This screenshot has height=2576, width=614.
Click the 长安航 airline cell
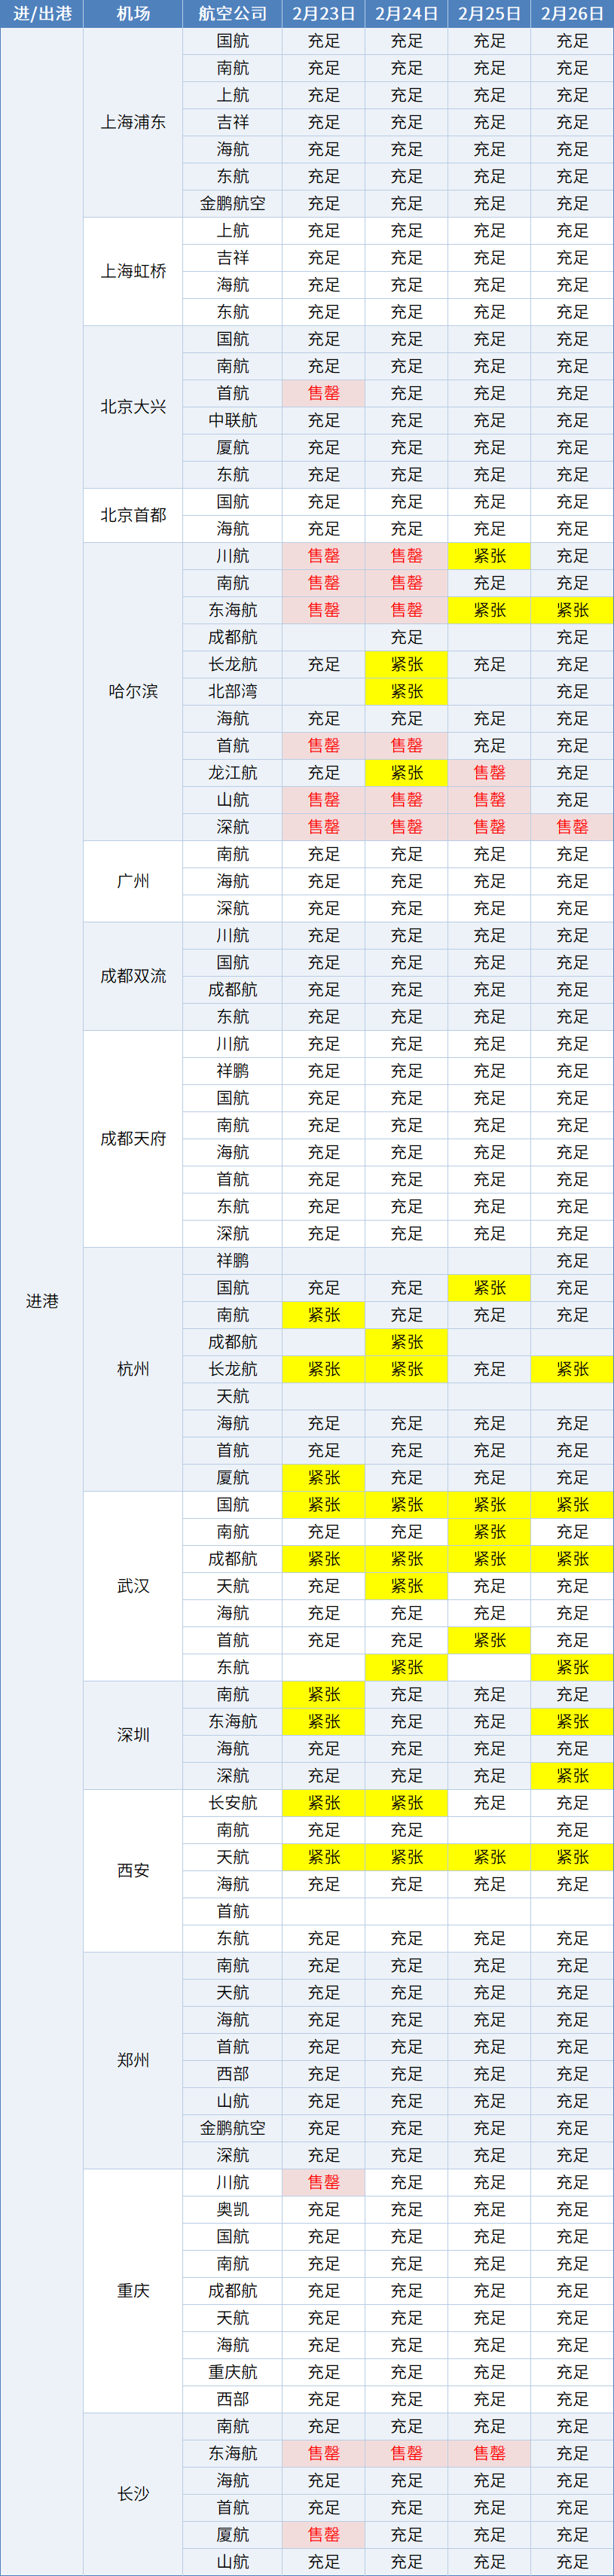[x=233, y=1803]
